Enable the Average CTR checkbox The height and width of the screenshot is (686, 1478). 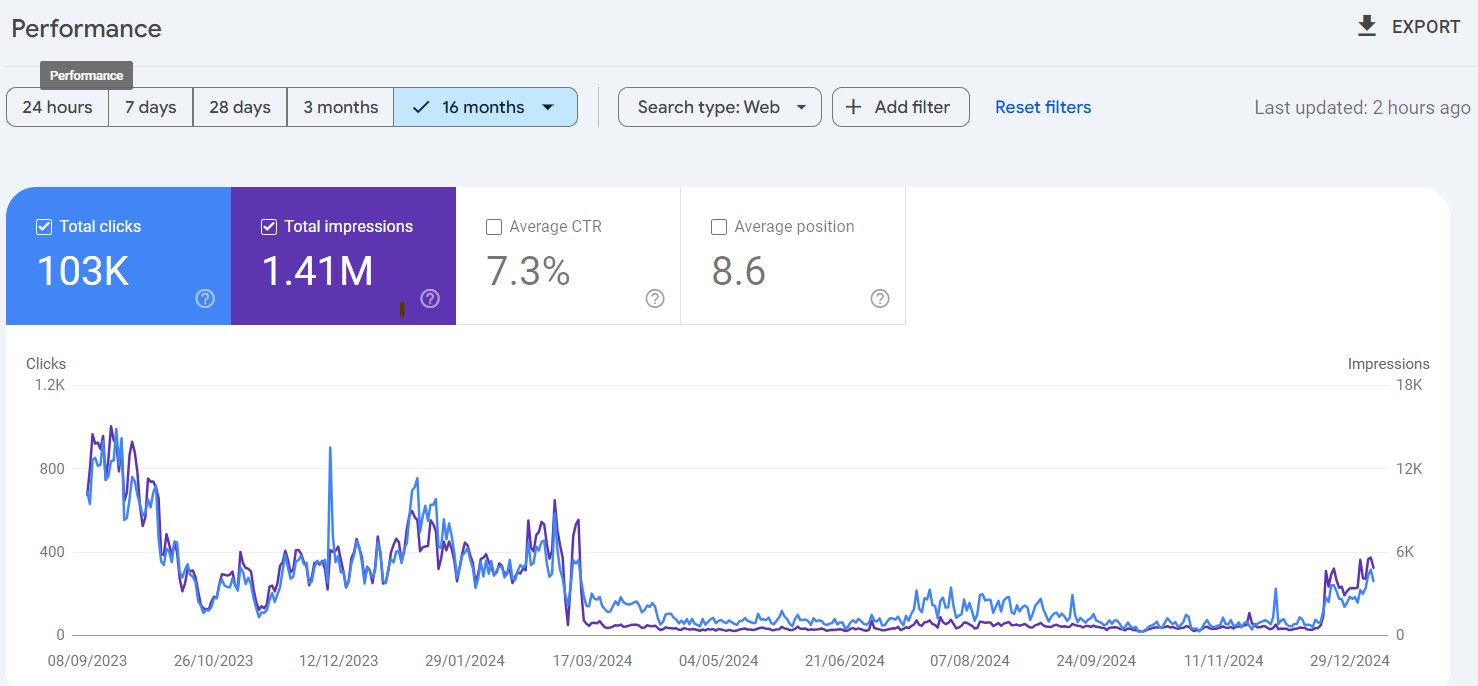[x=494, y=227]
